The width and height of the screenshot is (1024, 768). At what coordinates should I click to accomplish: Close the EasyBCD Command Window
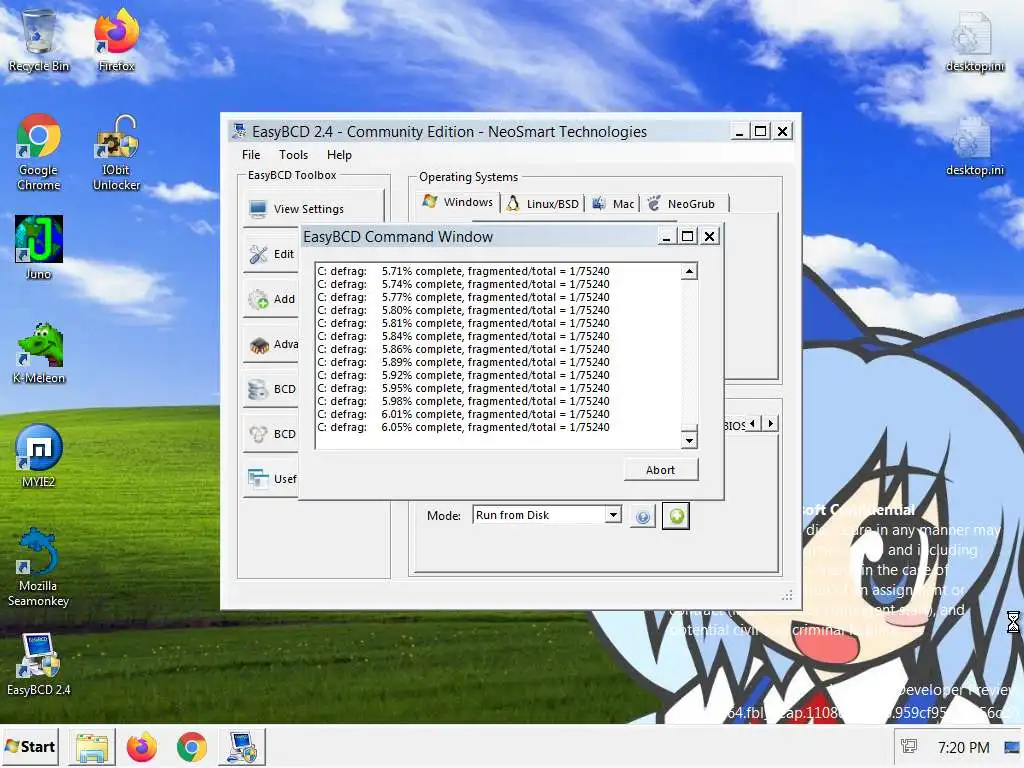click(x=710, y=236)
